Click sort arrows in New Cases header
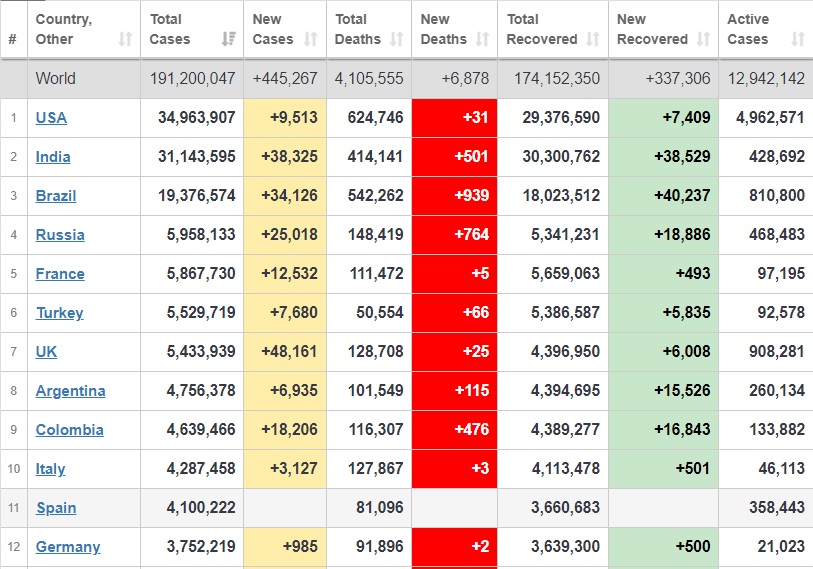813x569 pixels. [x=311, y=40]
